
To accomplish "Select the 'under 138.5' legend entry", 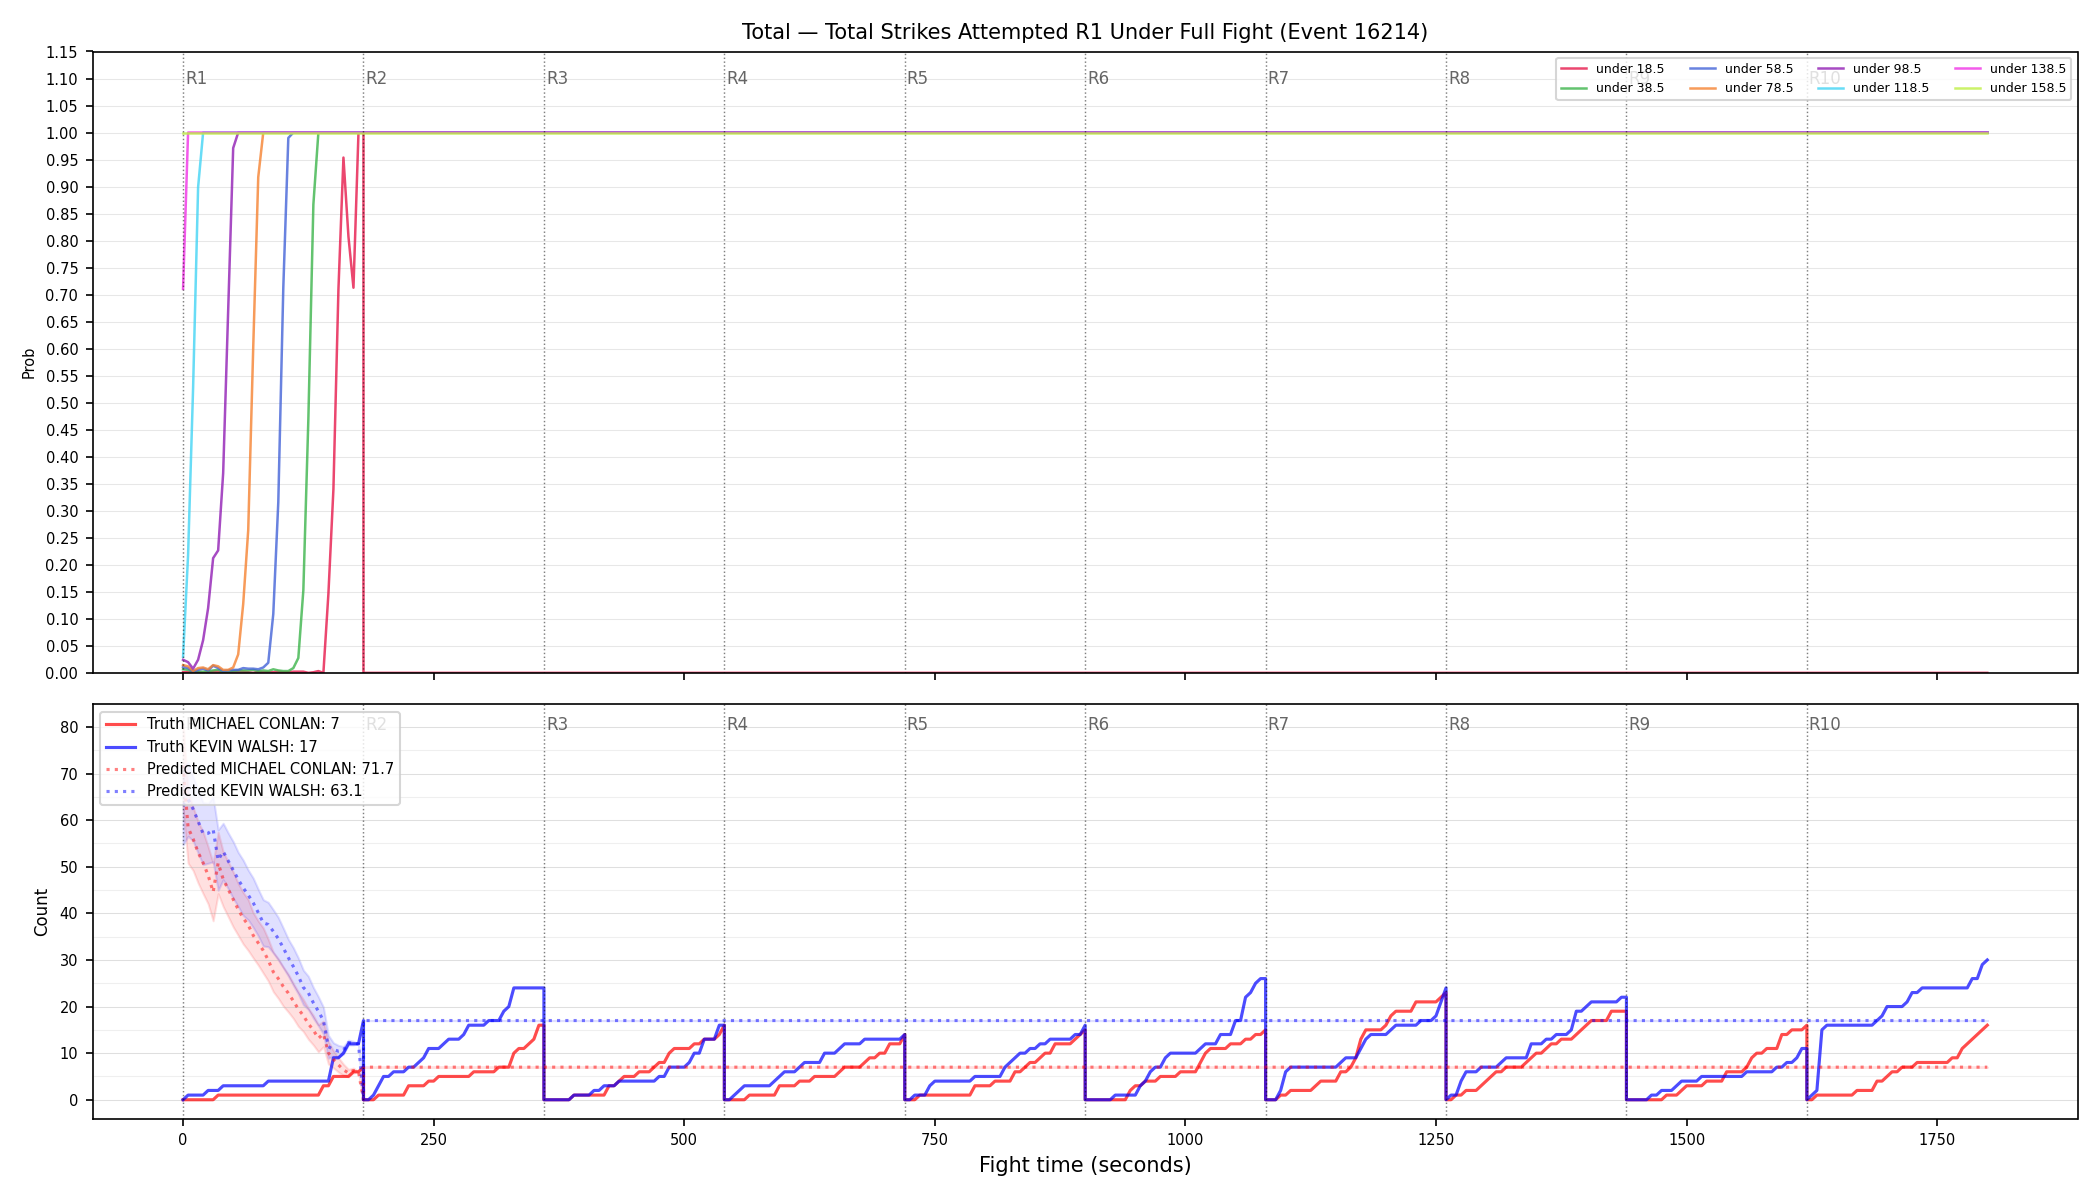I will point(2011,69).
